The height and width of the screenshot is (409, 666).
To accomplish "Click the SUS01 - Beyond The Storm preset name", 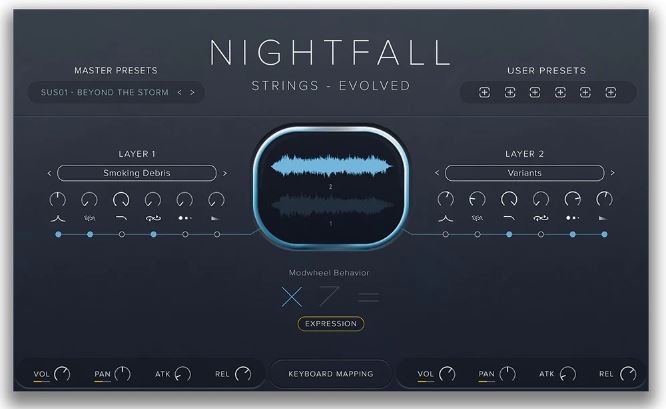I will 104,92.
